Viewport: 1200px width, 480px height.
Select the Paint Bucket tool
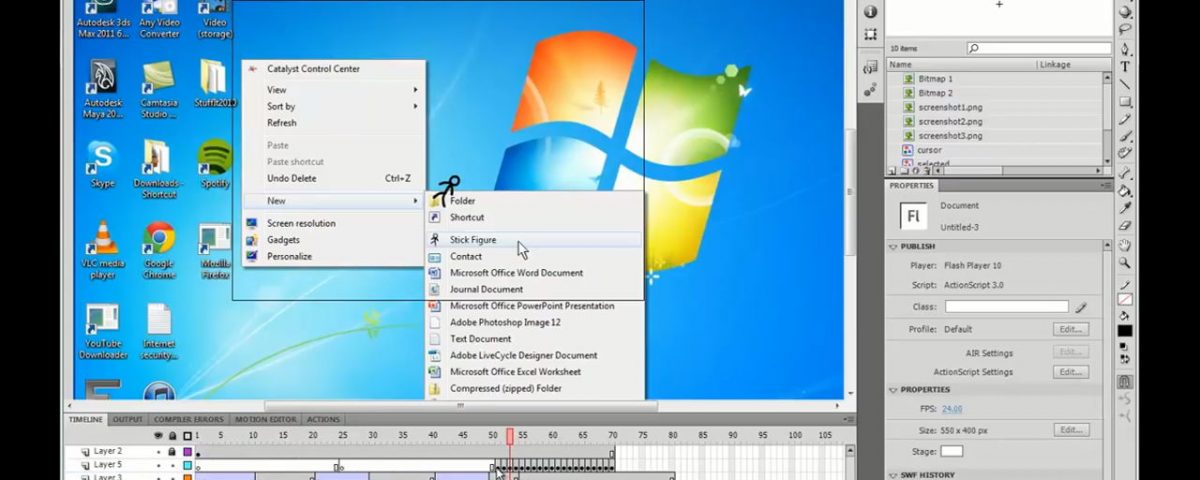(x=1124, y=190)
